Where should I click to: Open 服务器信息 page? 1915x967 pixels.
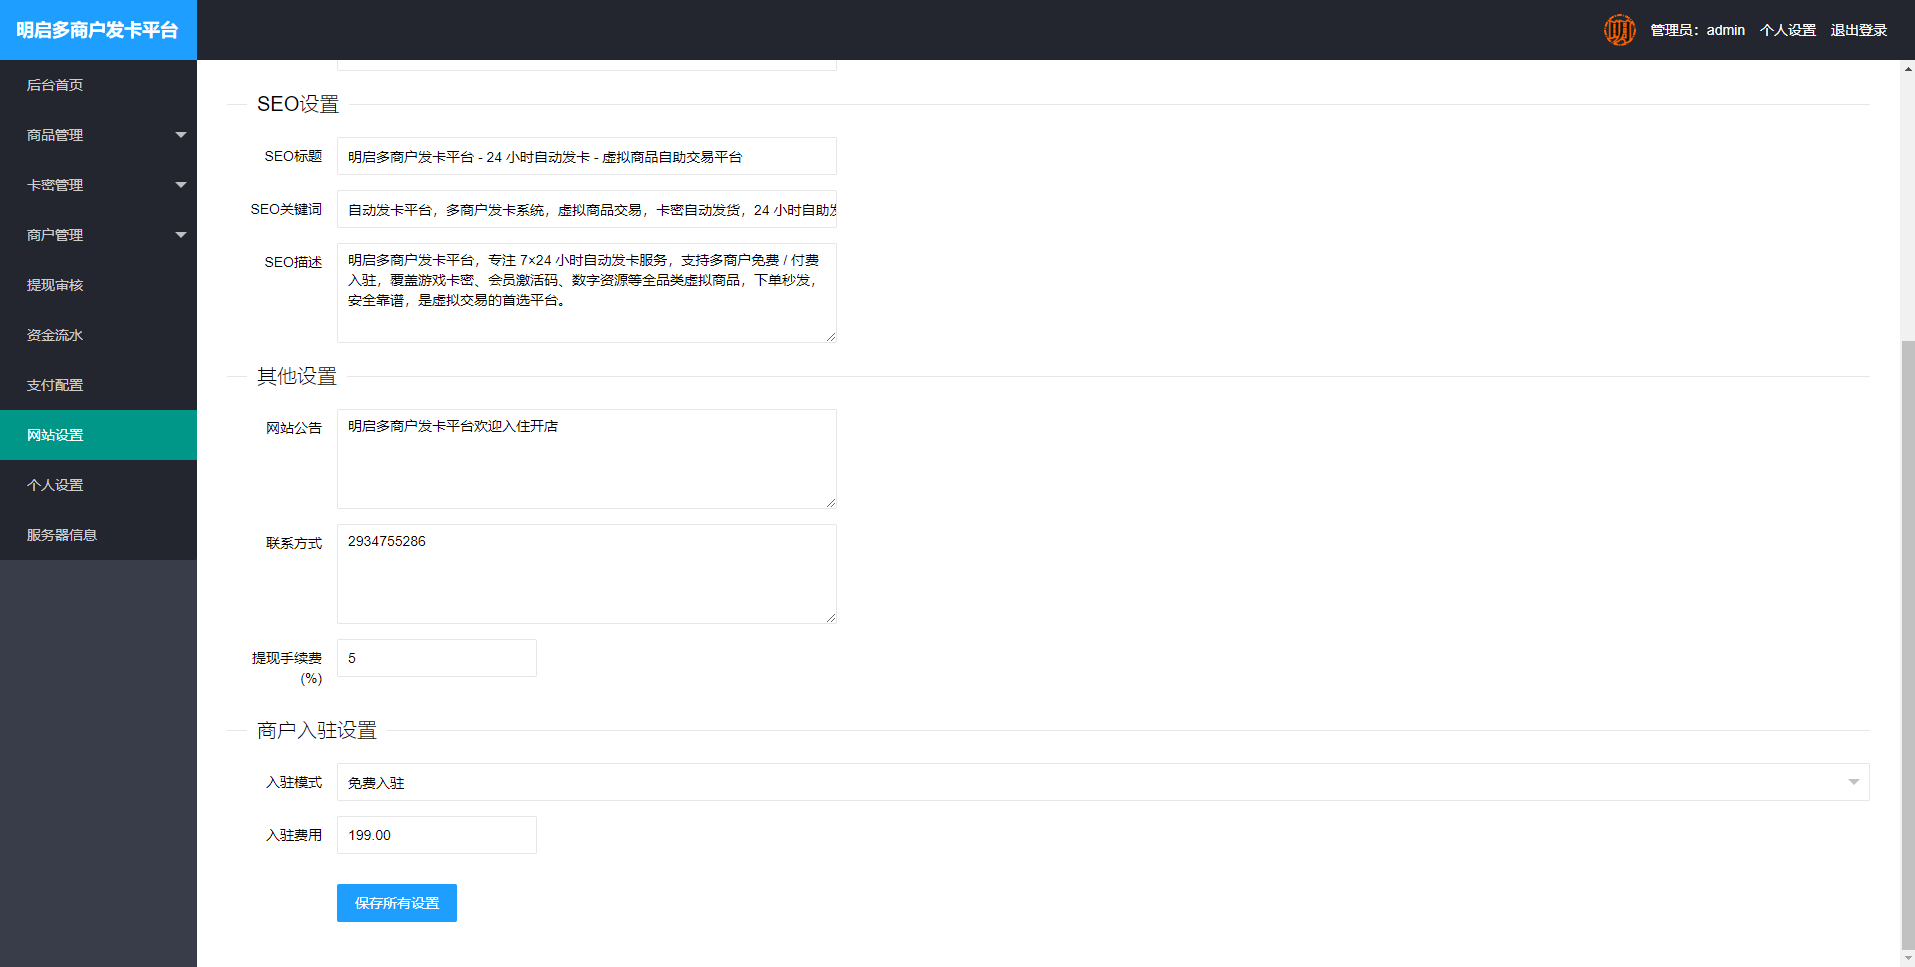[62, 535]
